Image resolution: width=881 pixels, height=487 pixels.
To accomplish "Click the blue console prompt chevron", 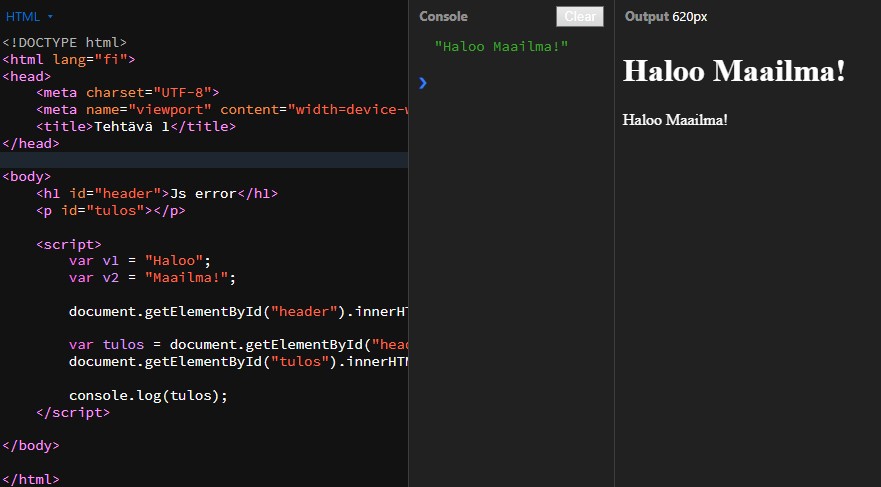I will point(423,82).
